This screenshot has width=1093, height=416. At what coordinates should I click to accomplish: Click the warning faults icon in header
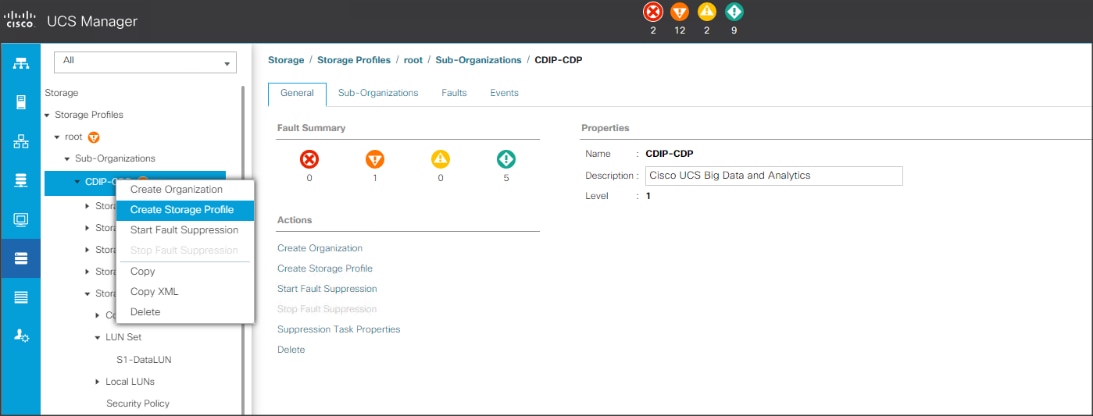[734, 12]
